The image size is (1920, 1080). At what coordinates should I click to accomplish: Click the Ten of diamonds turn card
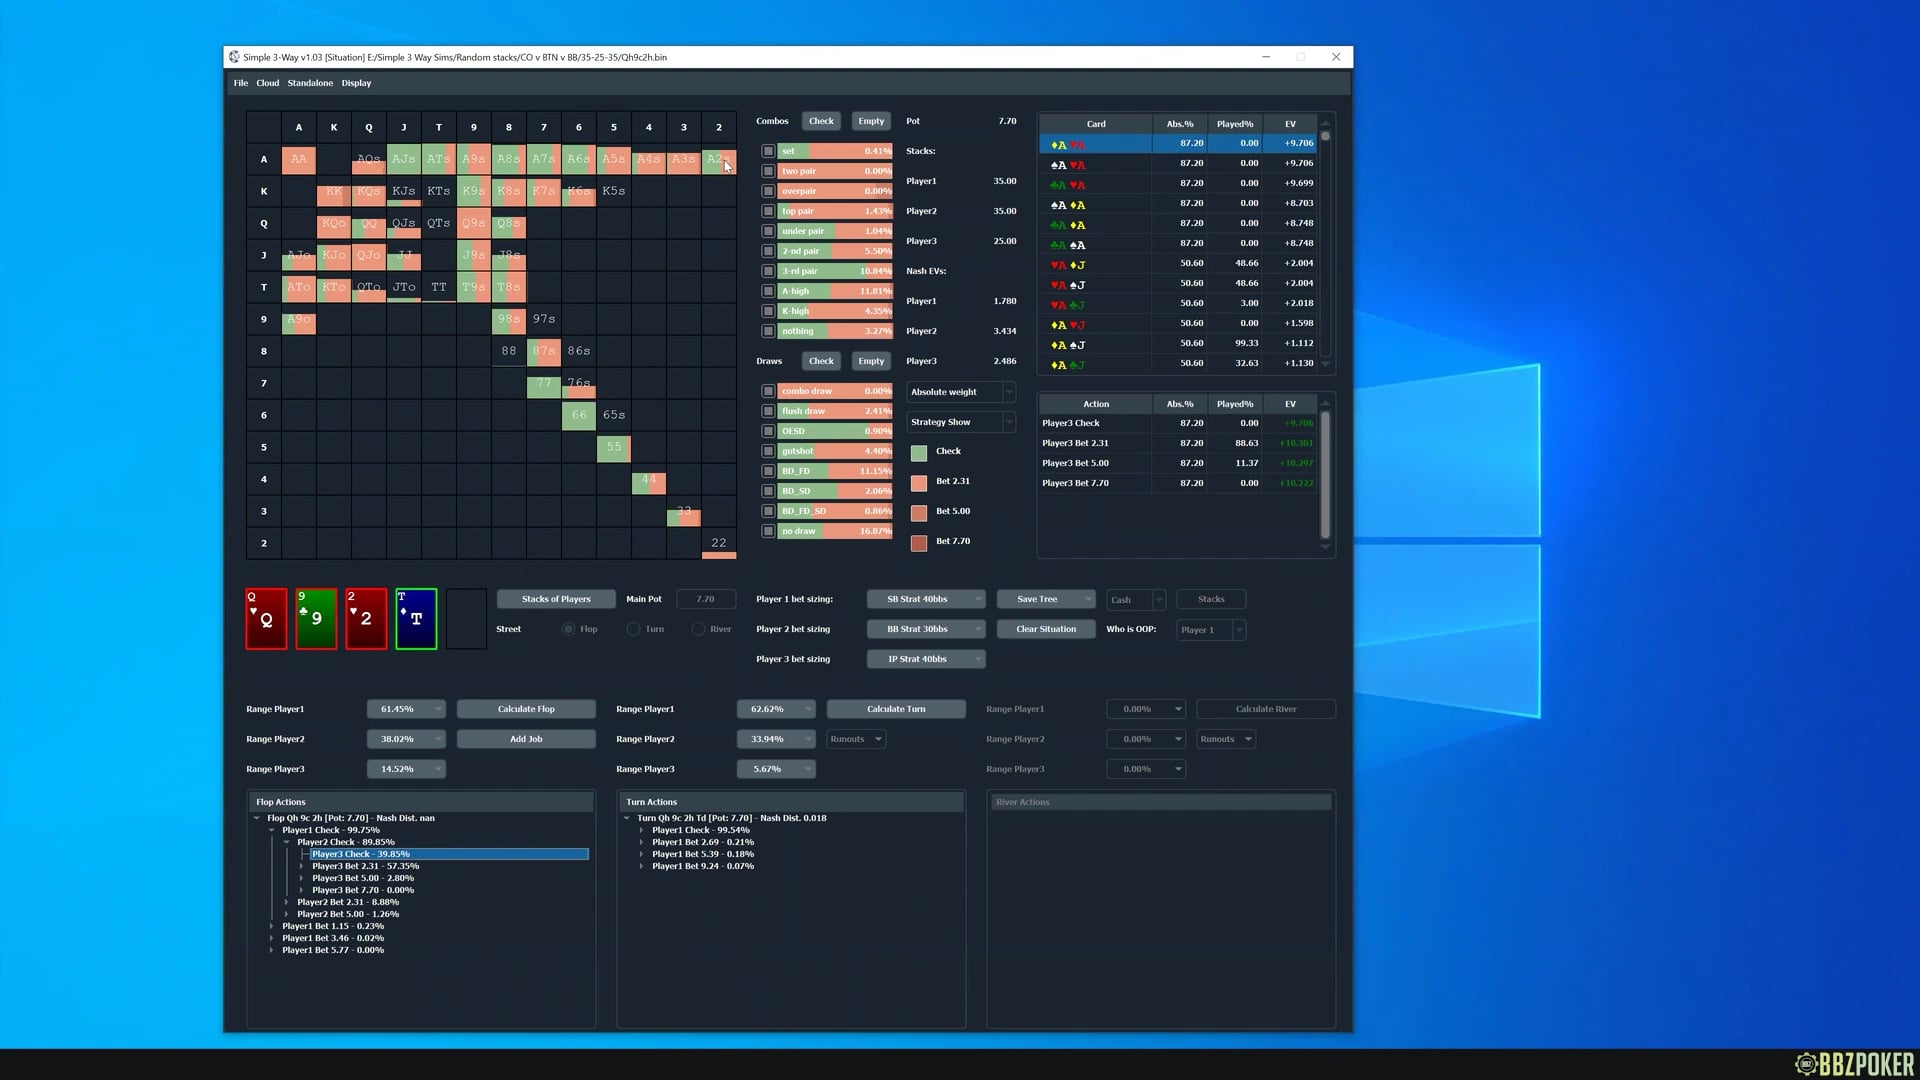416,619
